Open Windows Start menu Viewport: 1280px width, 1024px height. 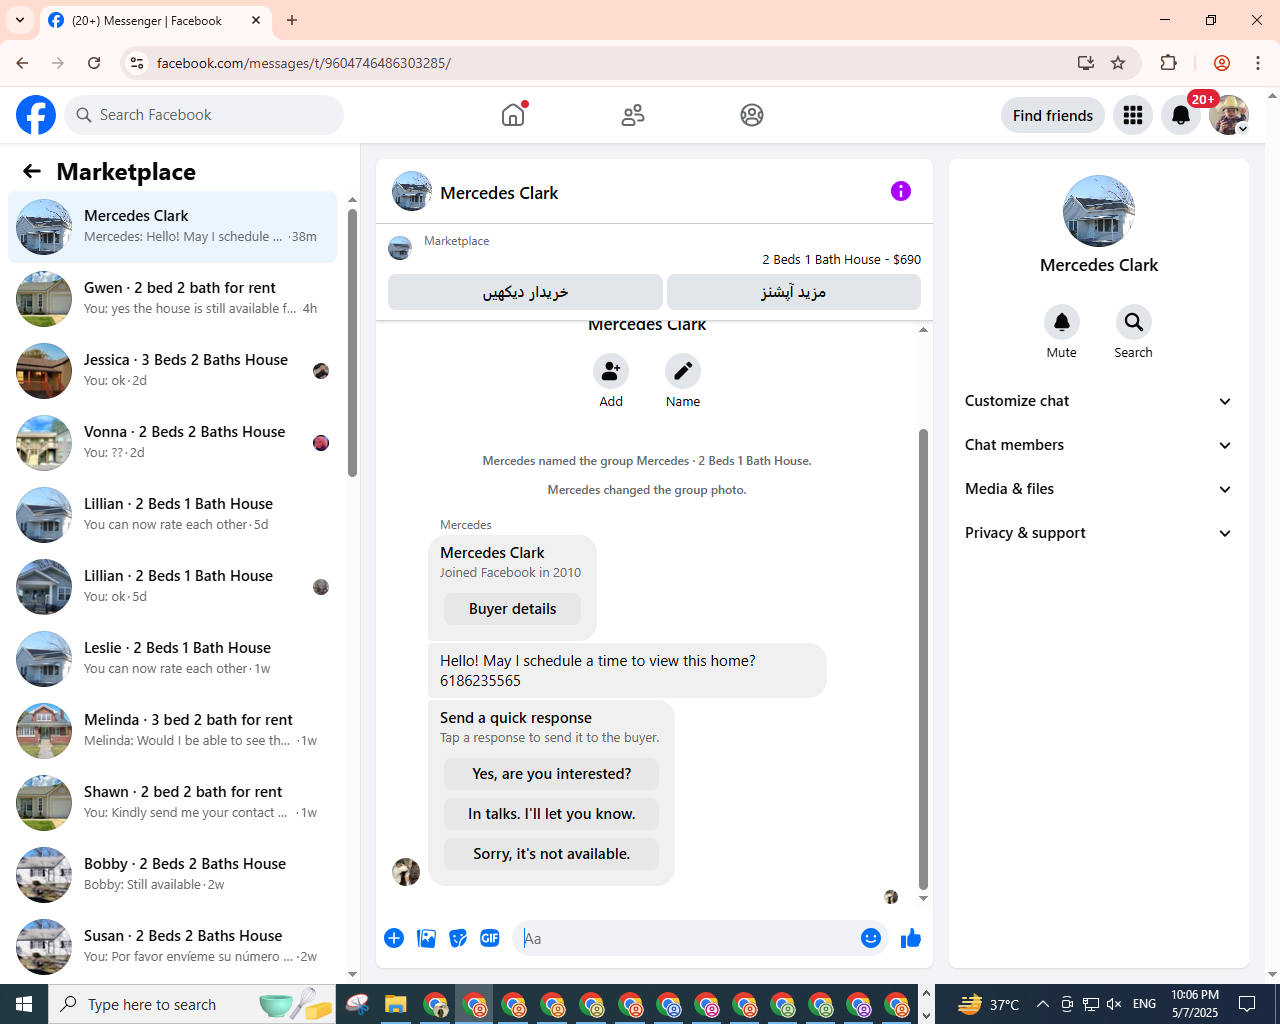point(24,1004)
